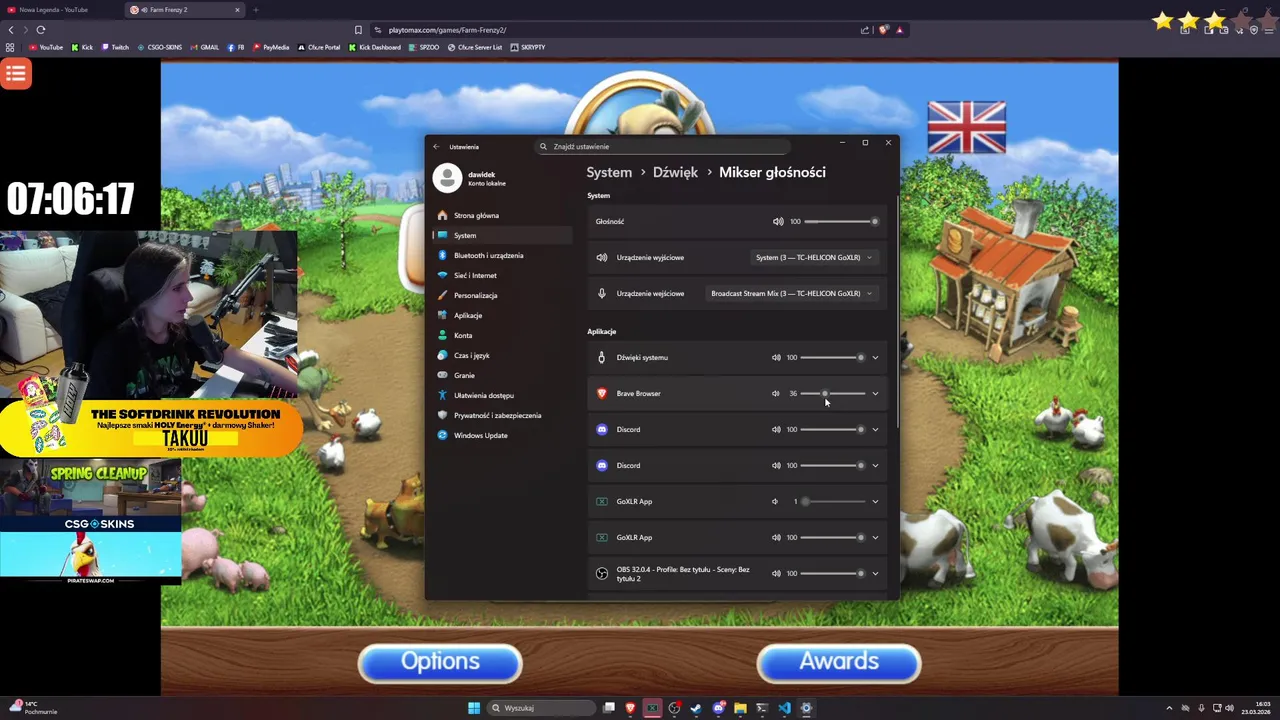Click the game Options button
This screenshot has width=1280, height=720.
point(440,662)
